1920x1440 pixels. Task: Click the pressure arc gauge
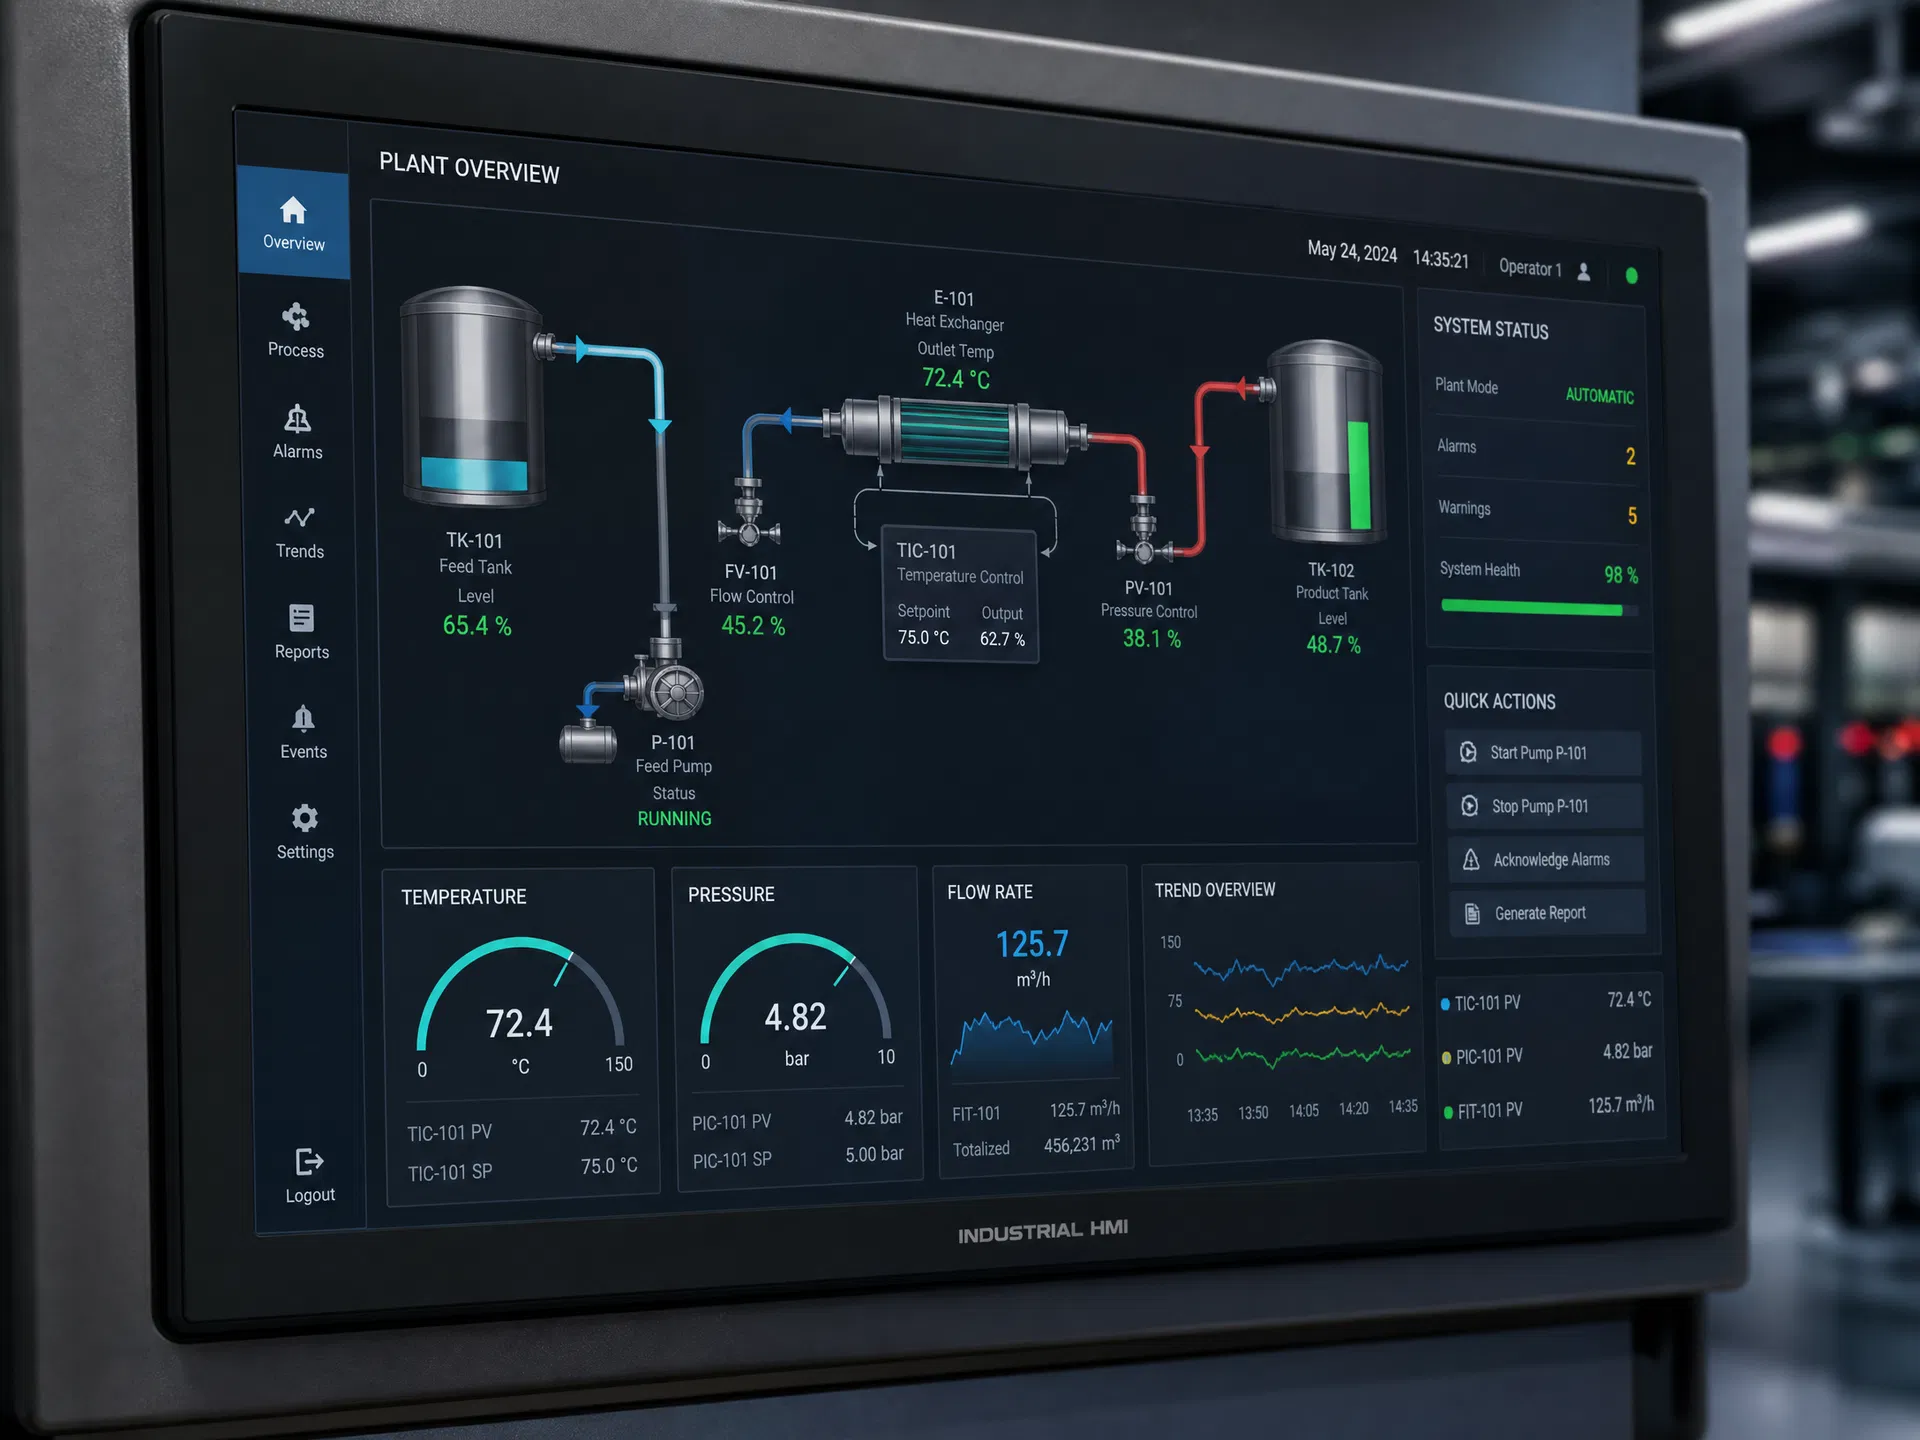(x=796, y=986)
